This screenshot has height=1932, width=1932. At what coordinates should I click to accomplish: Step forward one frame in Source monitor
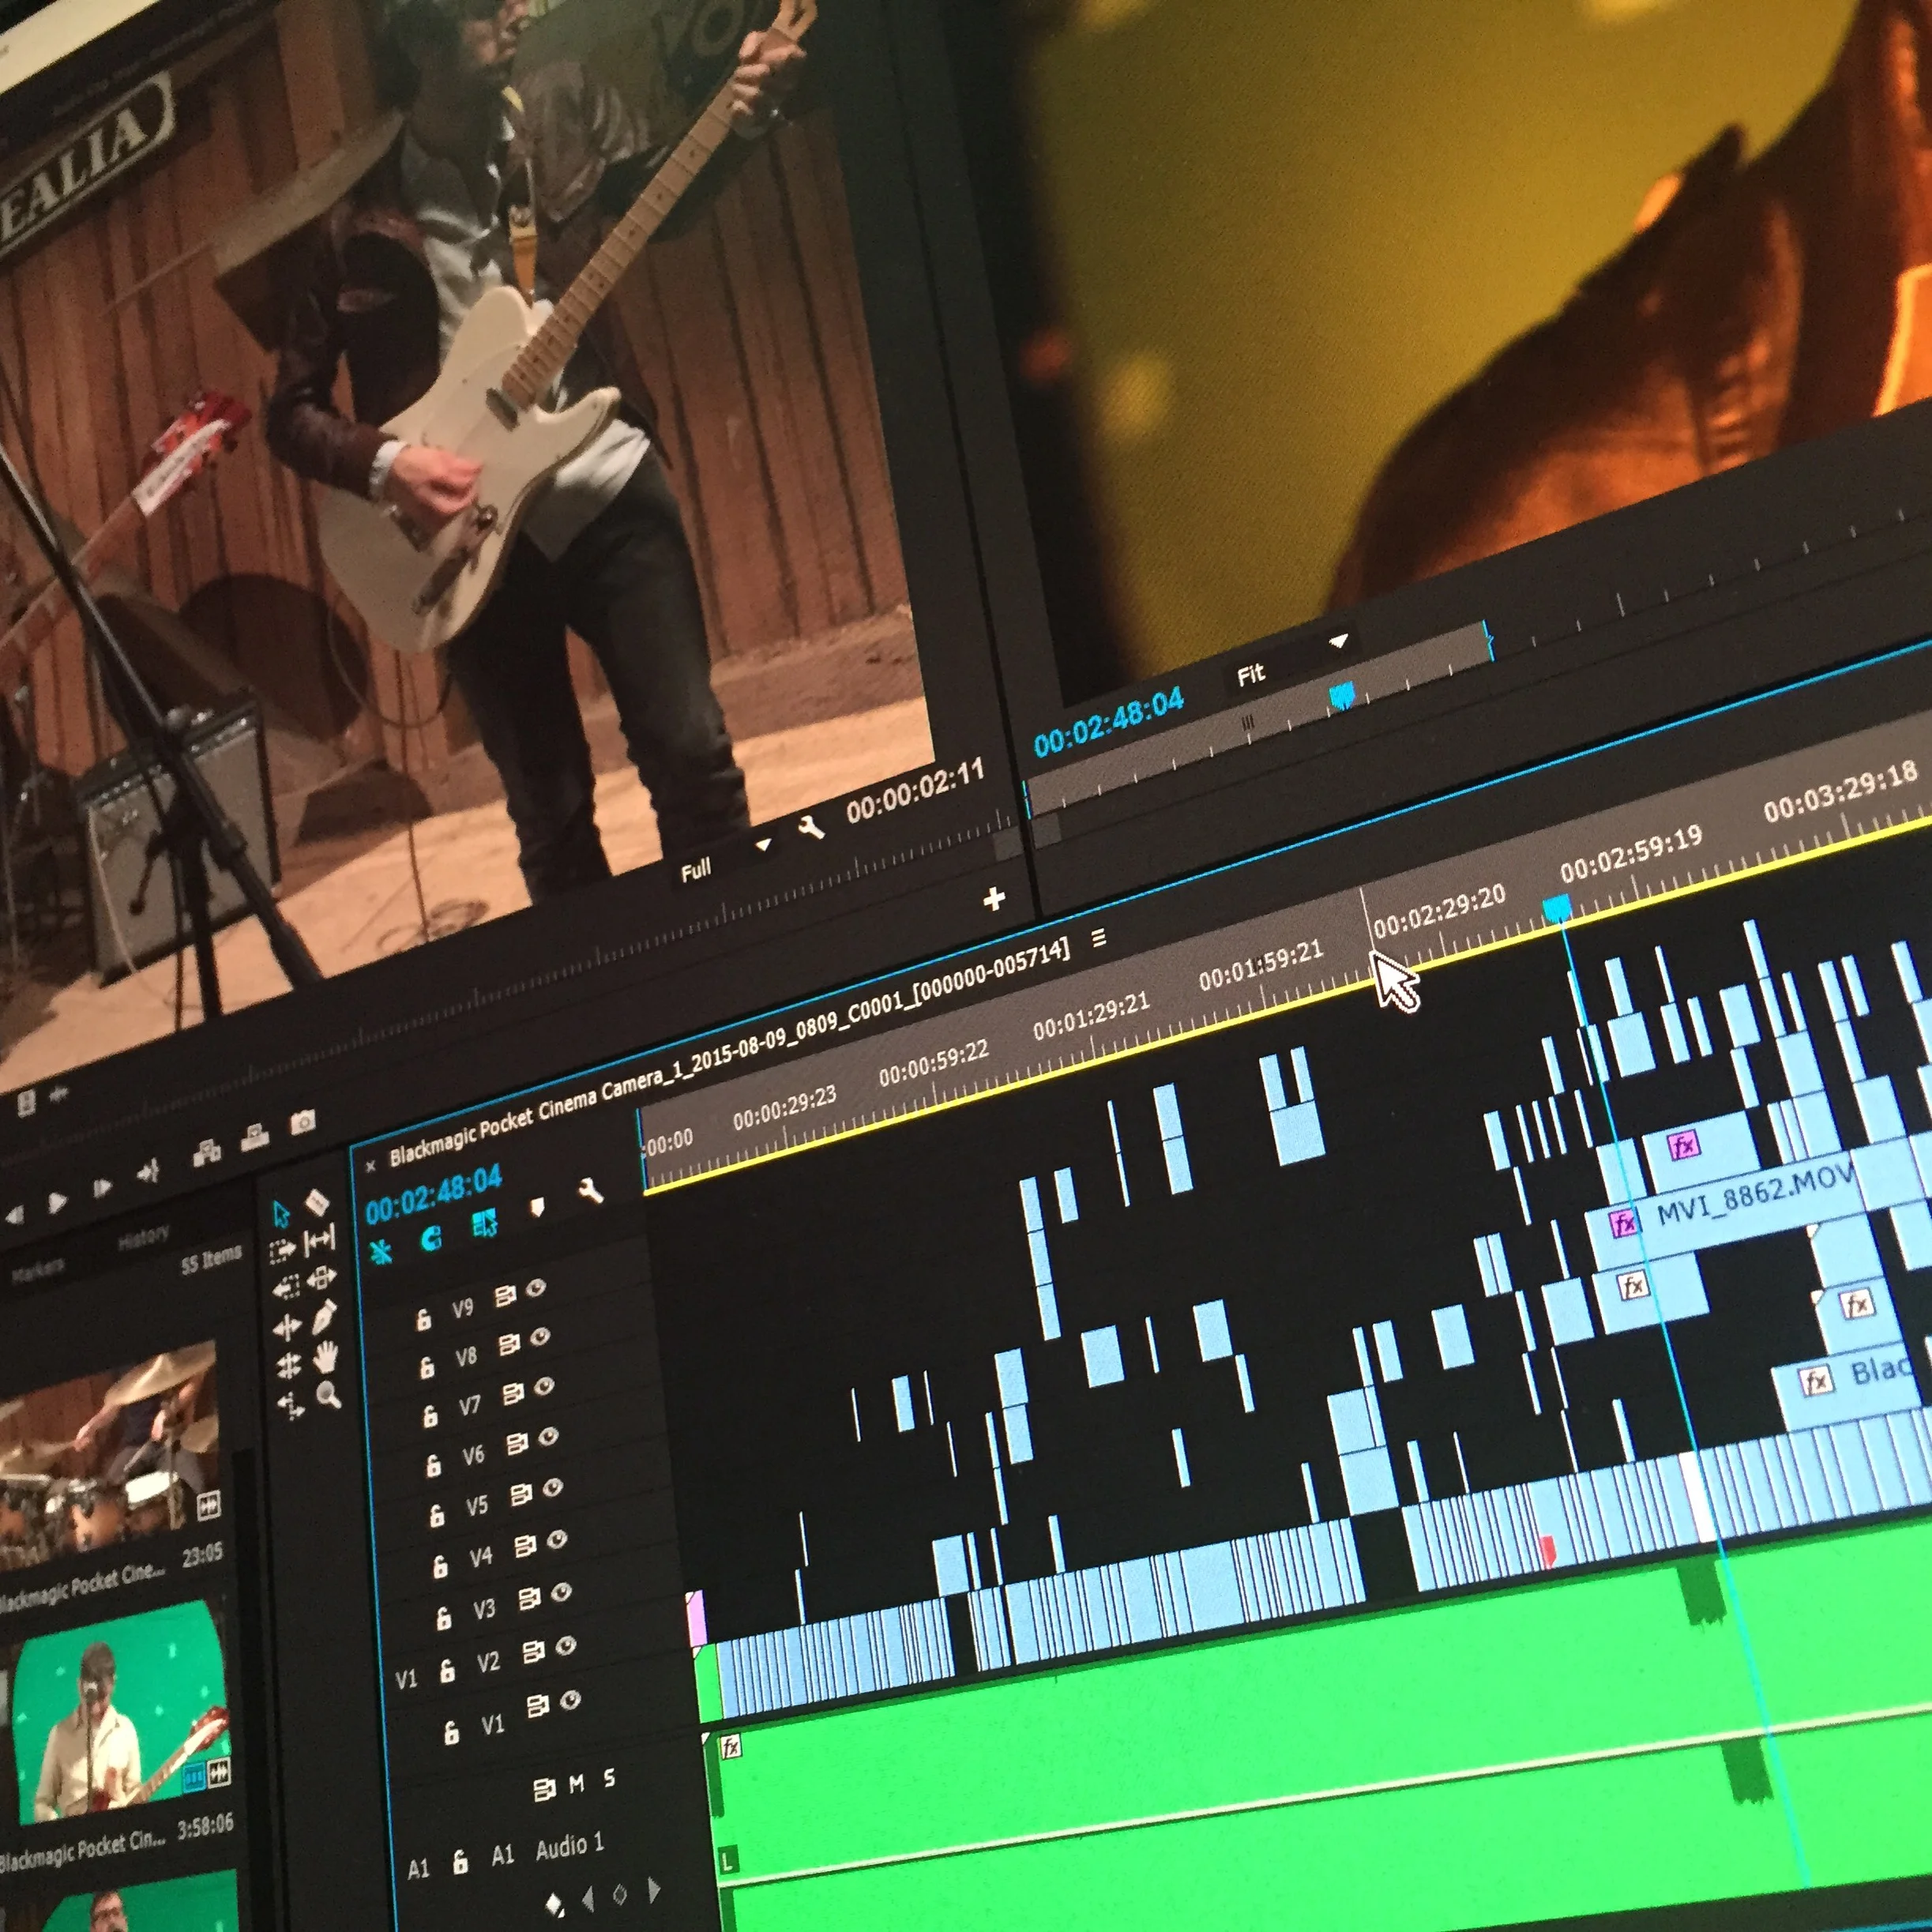pos(102,1187)
